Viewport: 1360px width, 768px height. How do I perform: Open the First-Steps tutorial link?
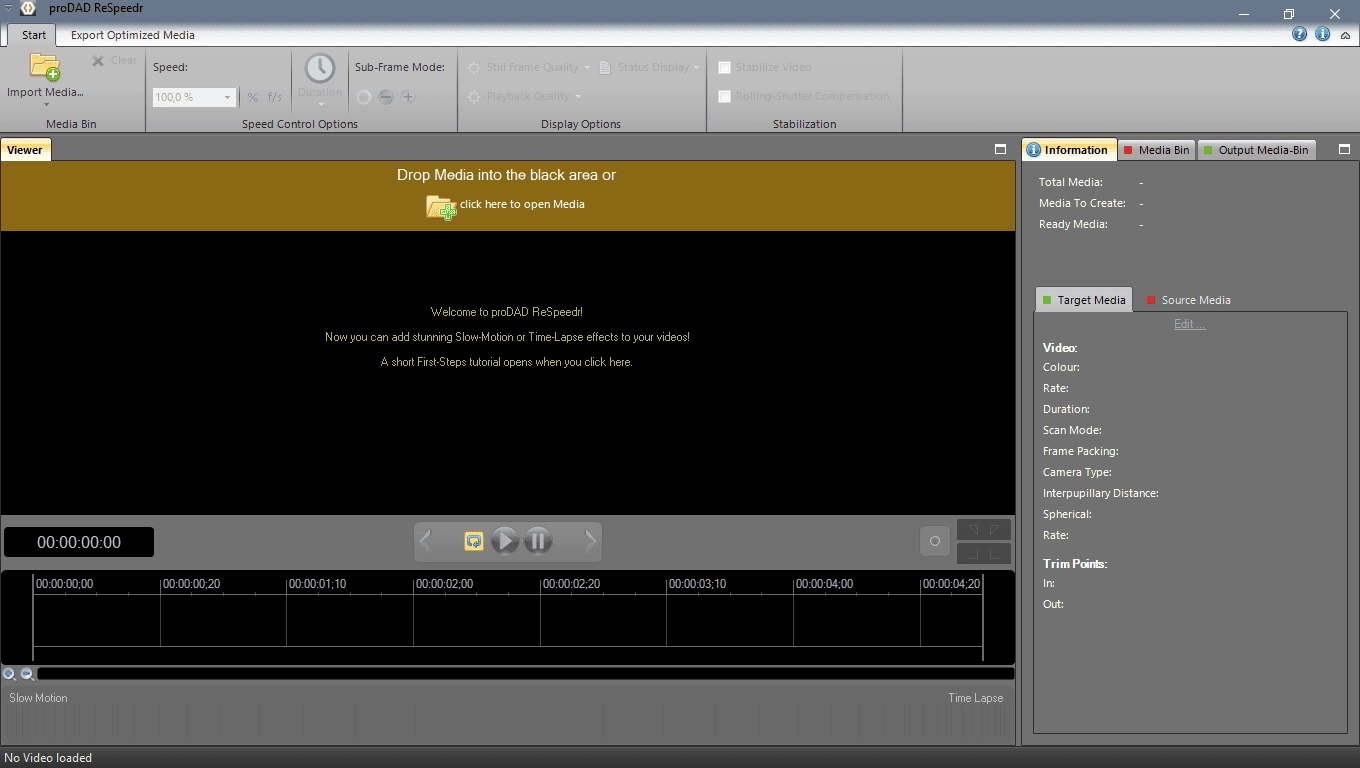pyautogui.click(x=506, y=362)
